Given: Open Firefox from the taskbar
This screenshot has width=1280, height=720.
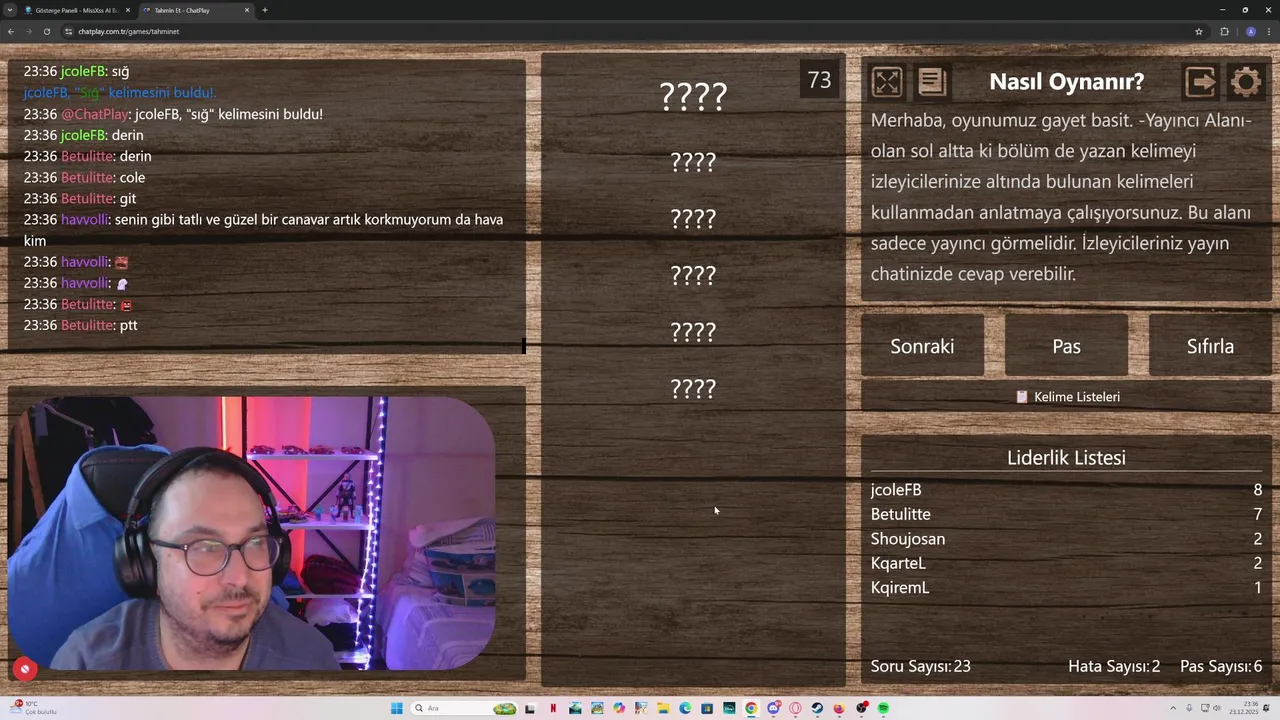Looking at the screenshot, I should 839,708.
